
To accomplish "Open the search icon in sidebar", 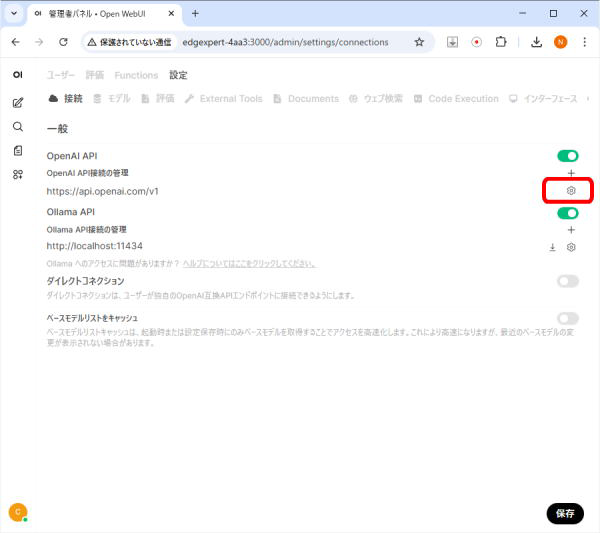I will click(18, 127).
